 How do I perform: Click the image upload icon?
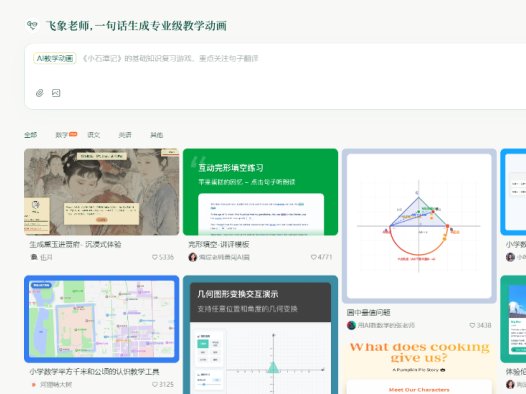pyautogui.click(x=56, y=93)
